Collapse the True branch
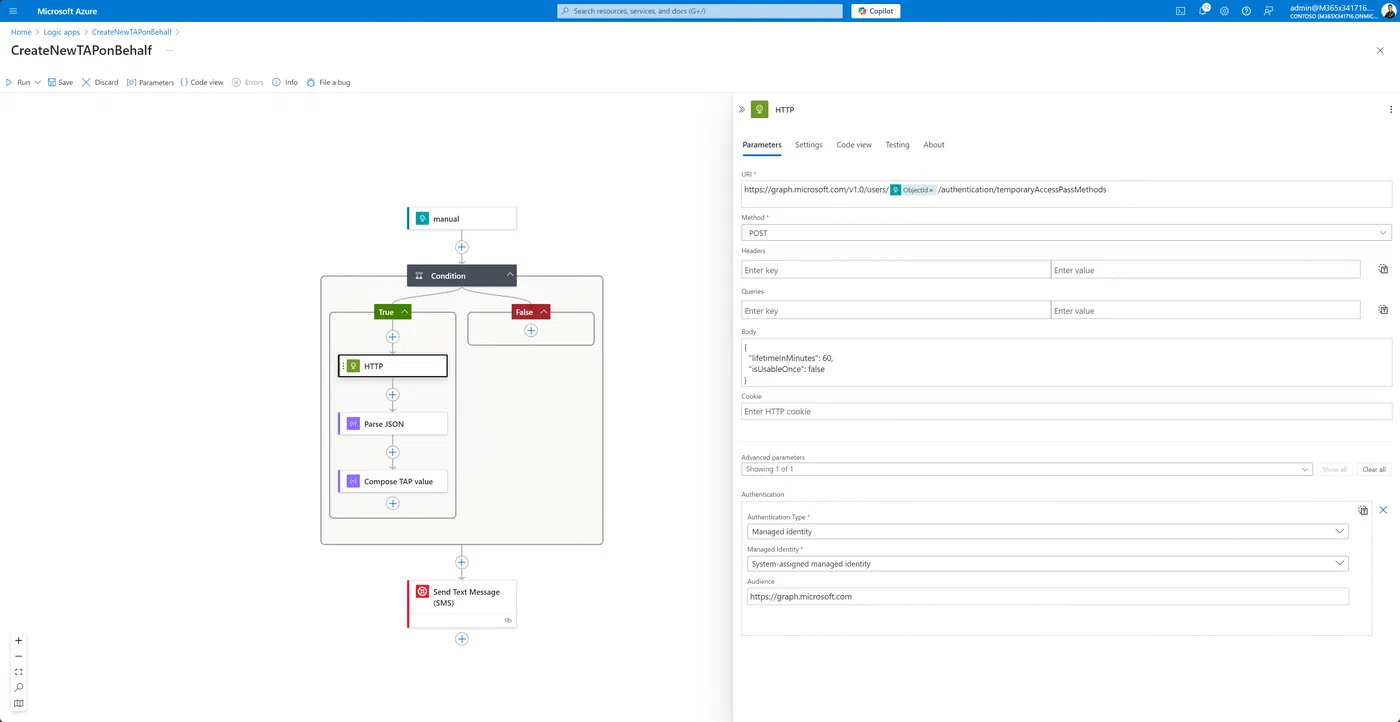 [x=404, y=312]
